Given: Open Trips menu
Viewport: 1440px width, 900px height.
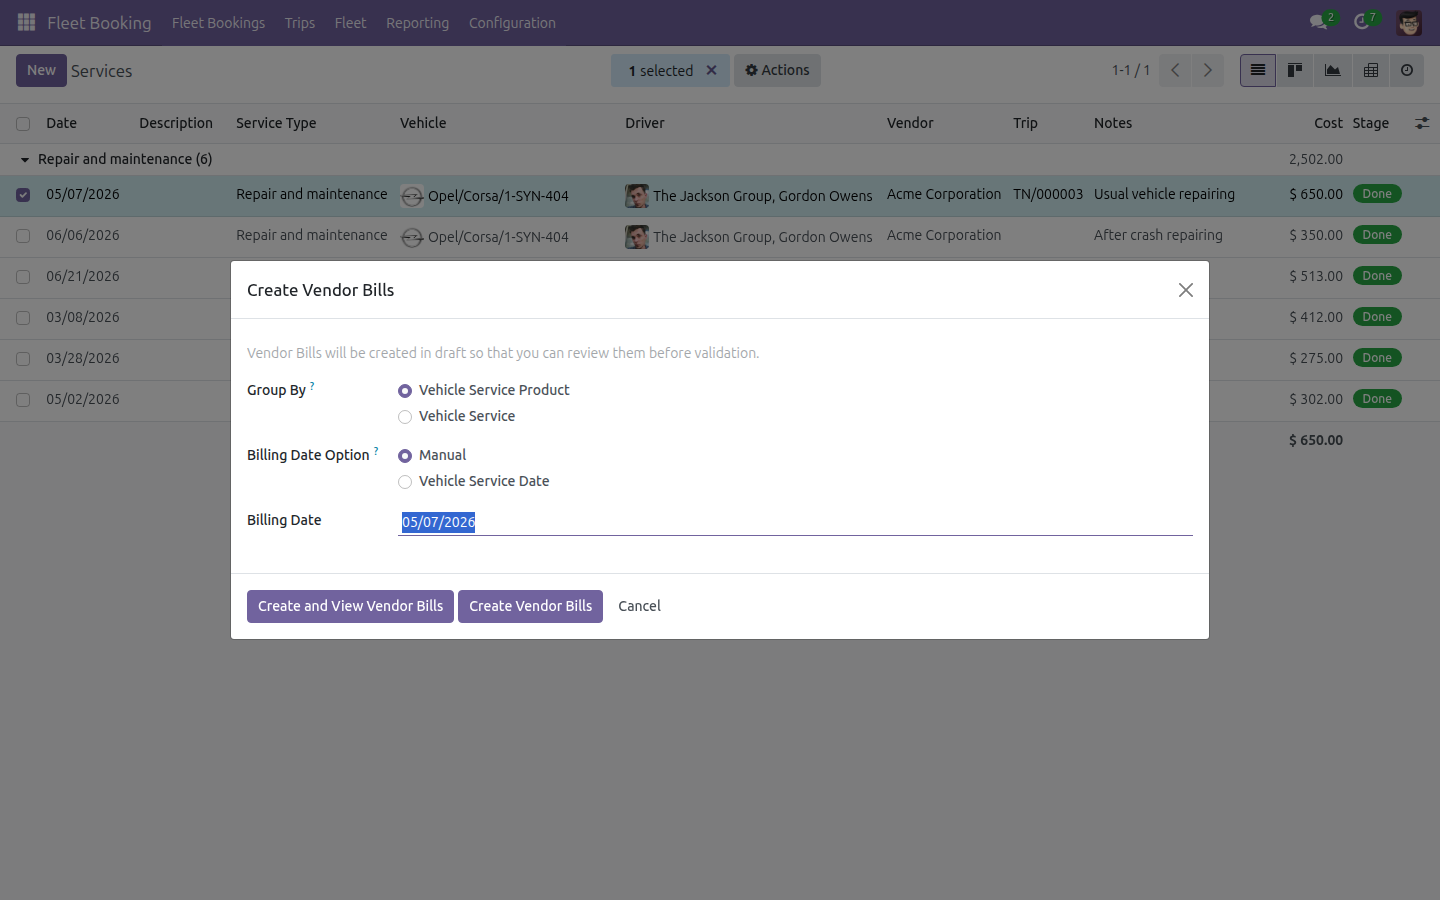Looking at the screenshot, I should tap(300, 23).
